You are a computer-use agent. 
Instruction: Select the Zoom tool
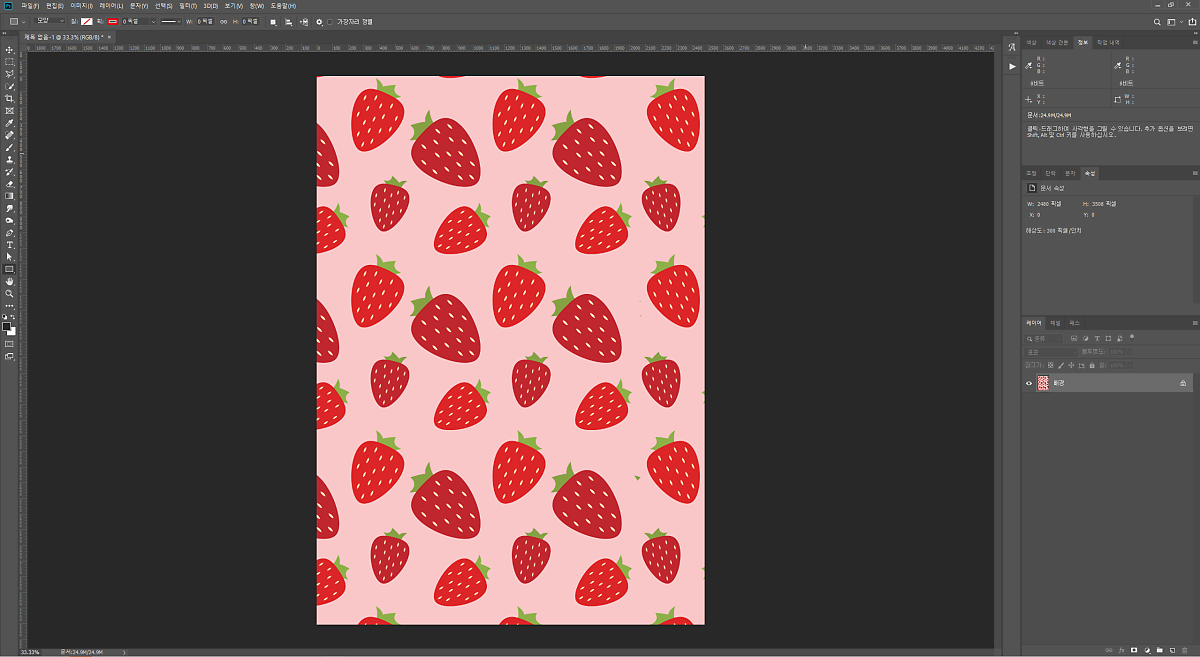point(10,293)
